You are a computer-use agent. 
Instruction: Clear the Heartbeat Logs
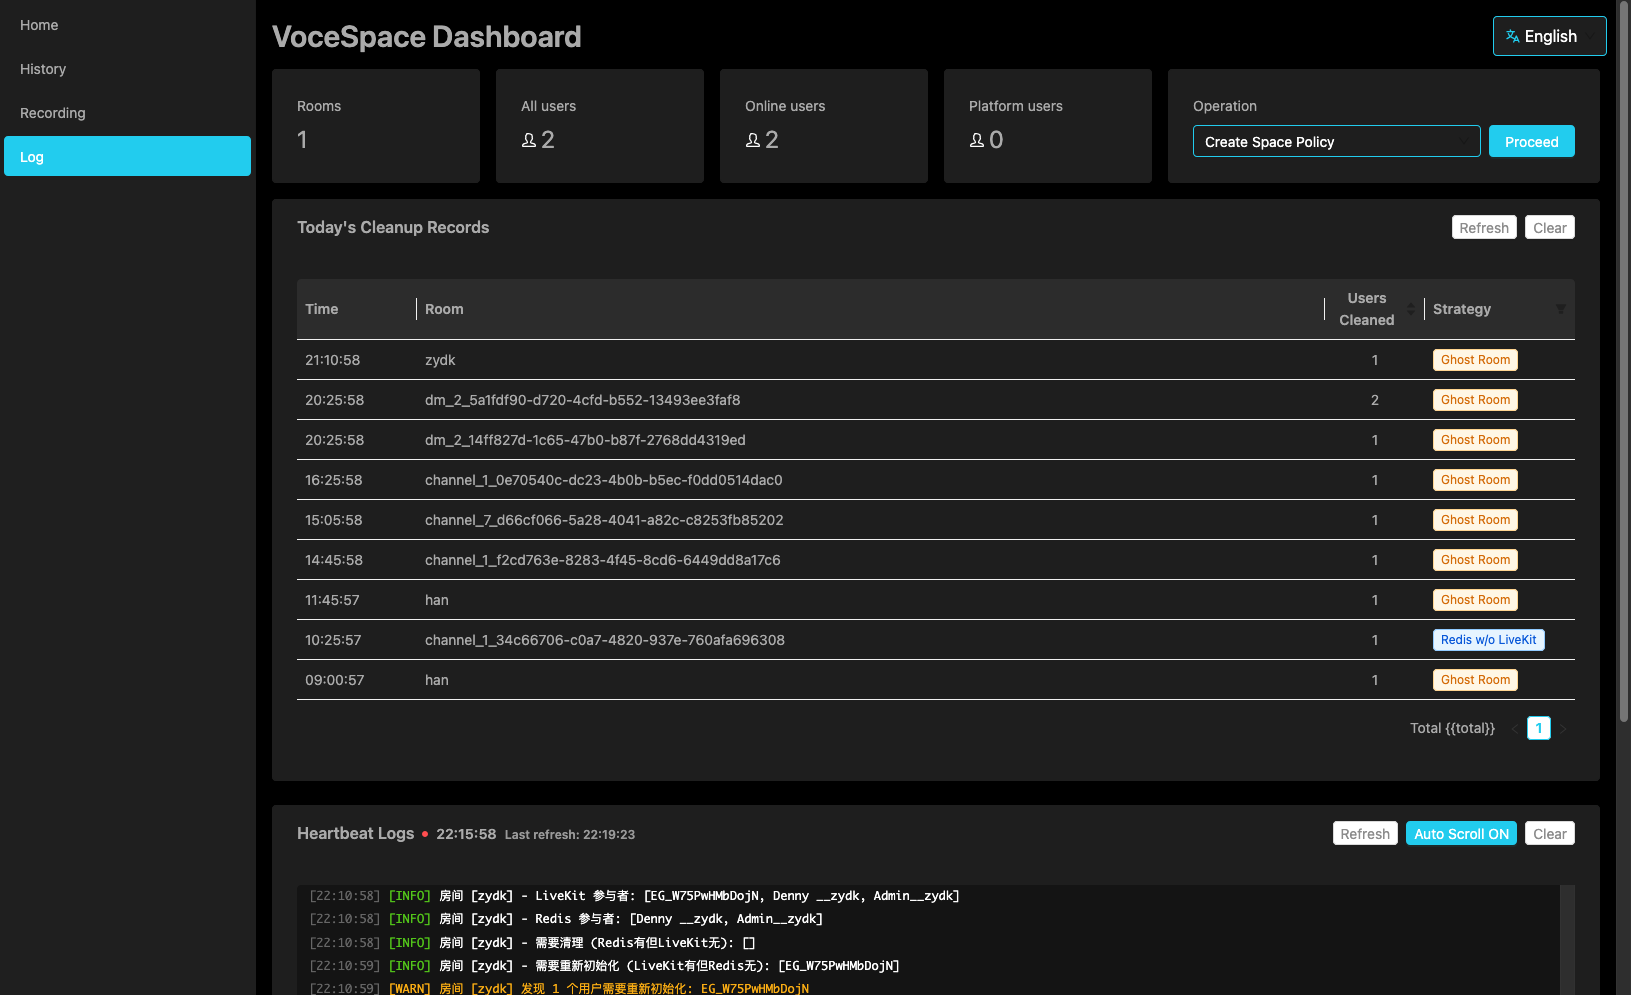pyautogui.click(x=1549, y=833)
